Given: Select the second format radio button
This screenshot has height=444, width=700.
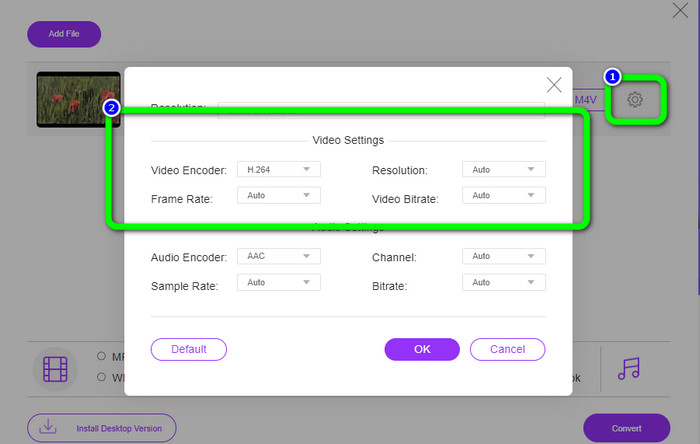Looking at the screenshot, I should click(101, 377).
